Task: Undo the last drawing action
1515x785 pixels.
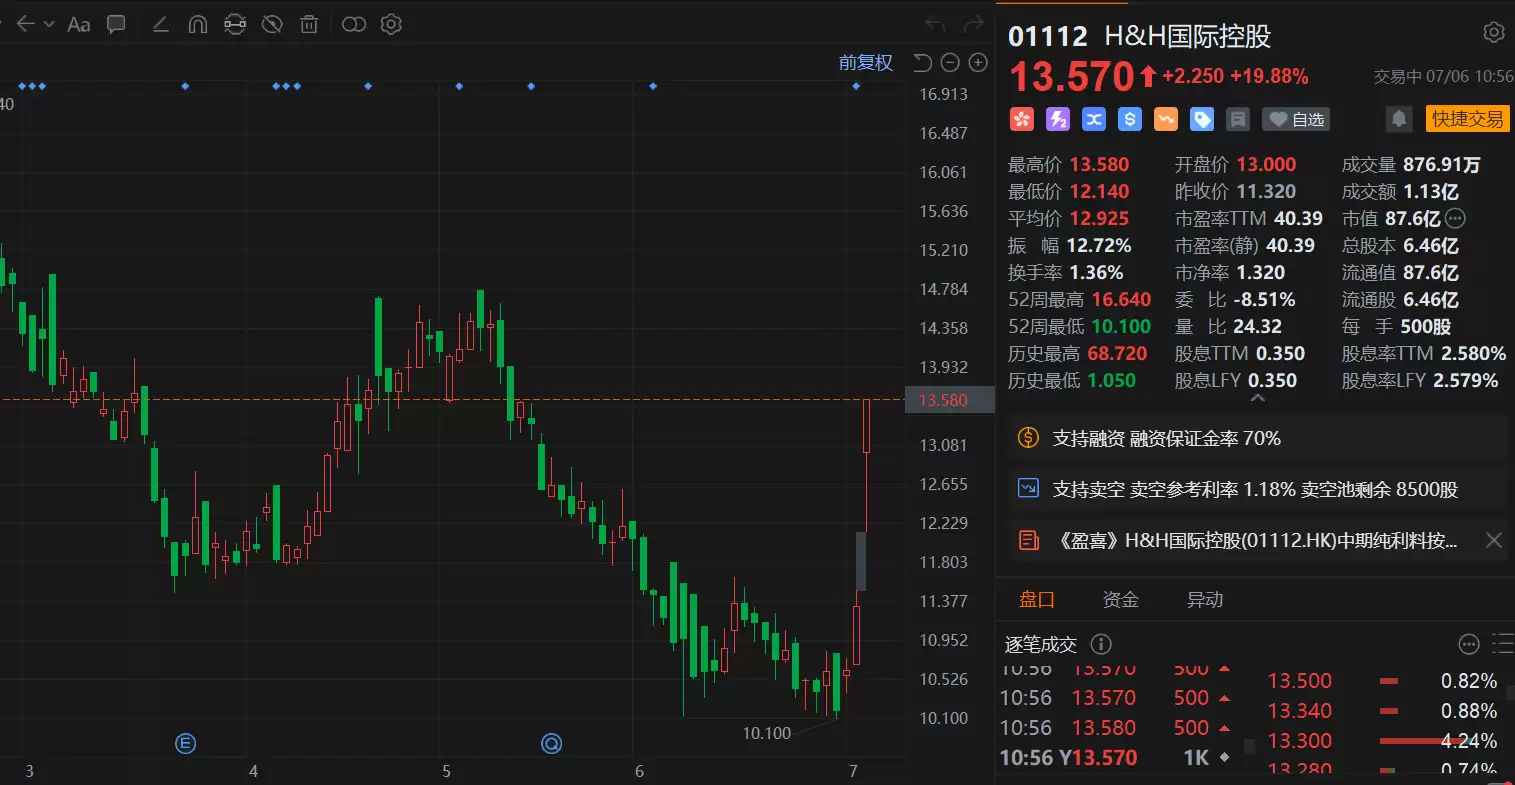Action: pyautogui.click(x=935, y=25)
